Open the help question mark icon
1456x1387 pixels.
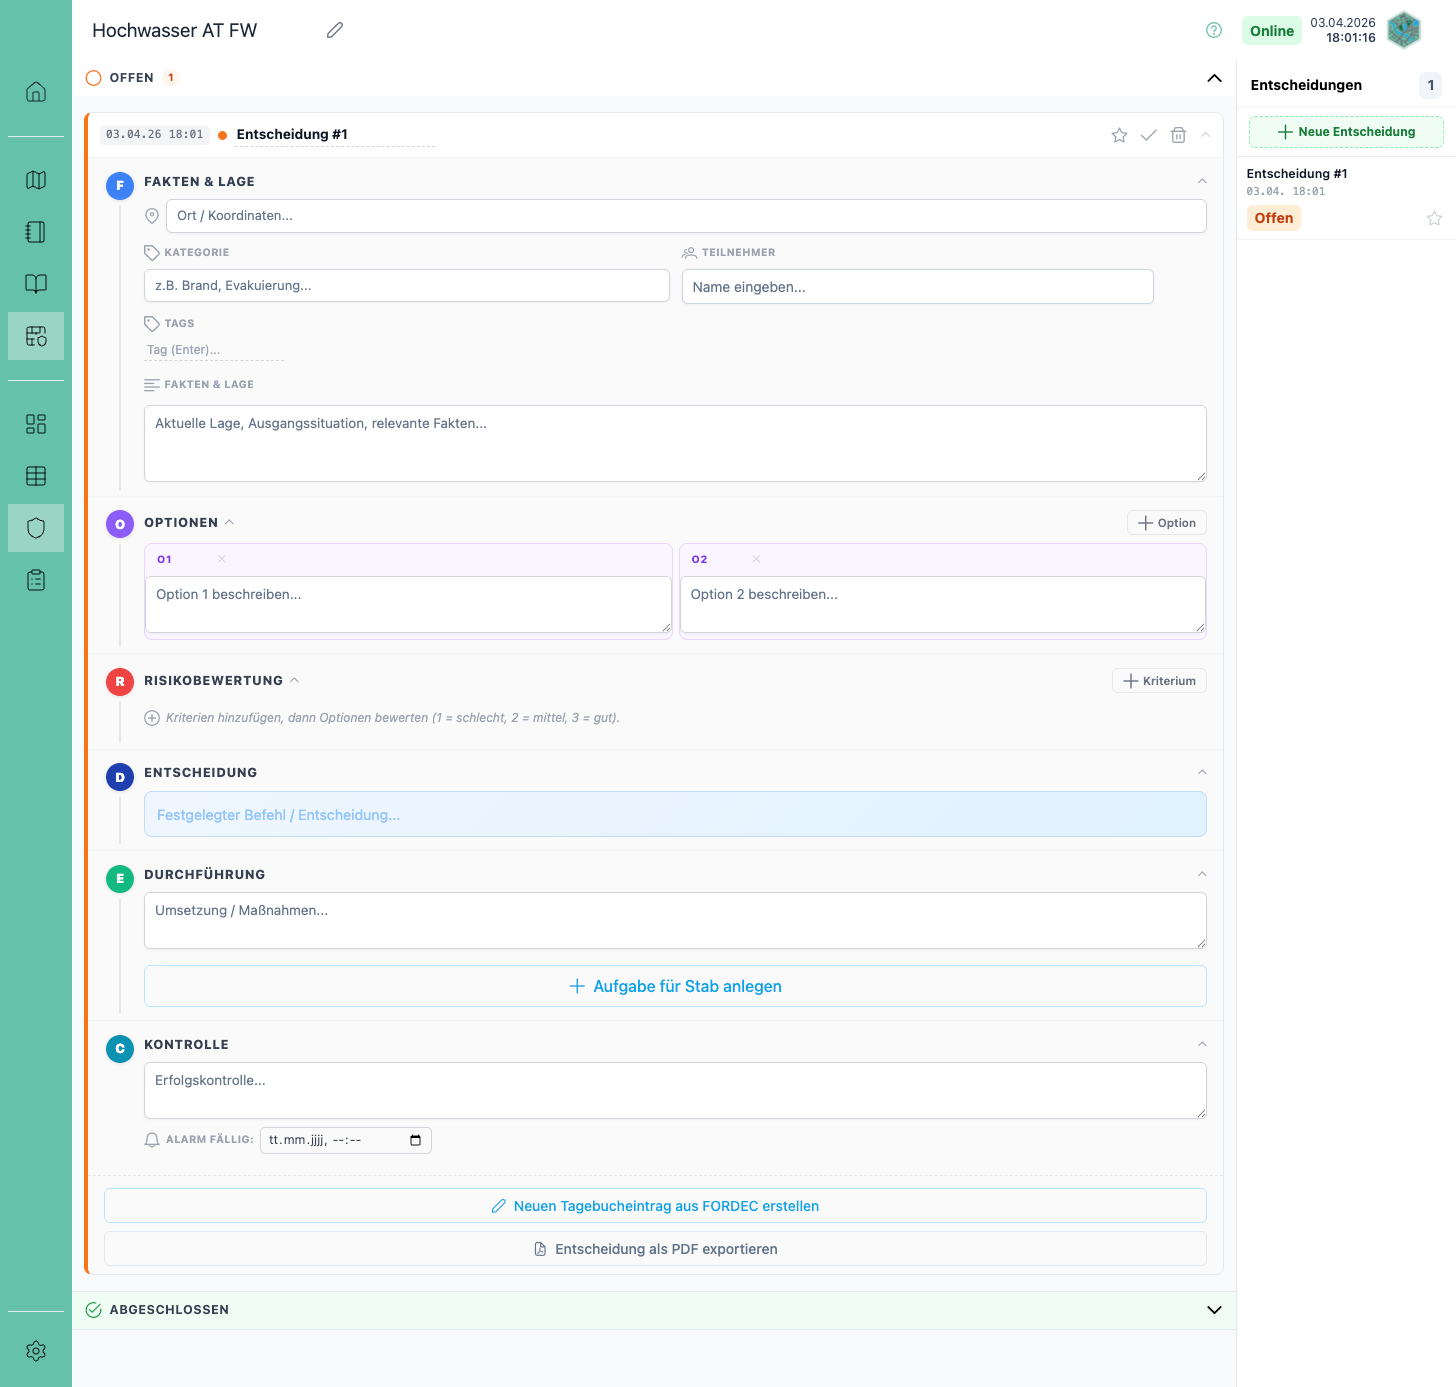point(1214,30)
